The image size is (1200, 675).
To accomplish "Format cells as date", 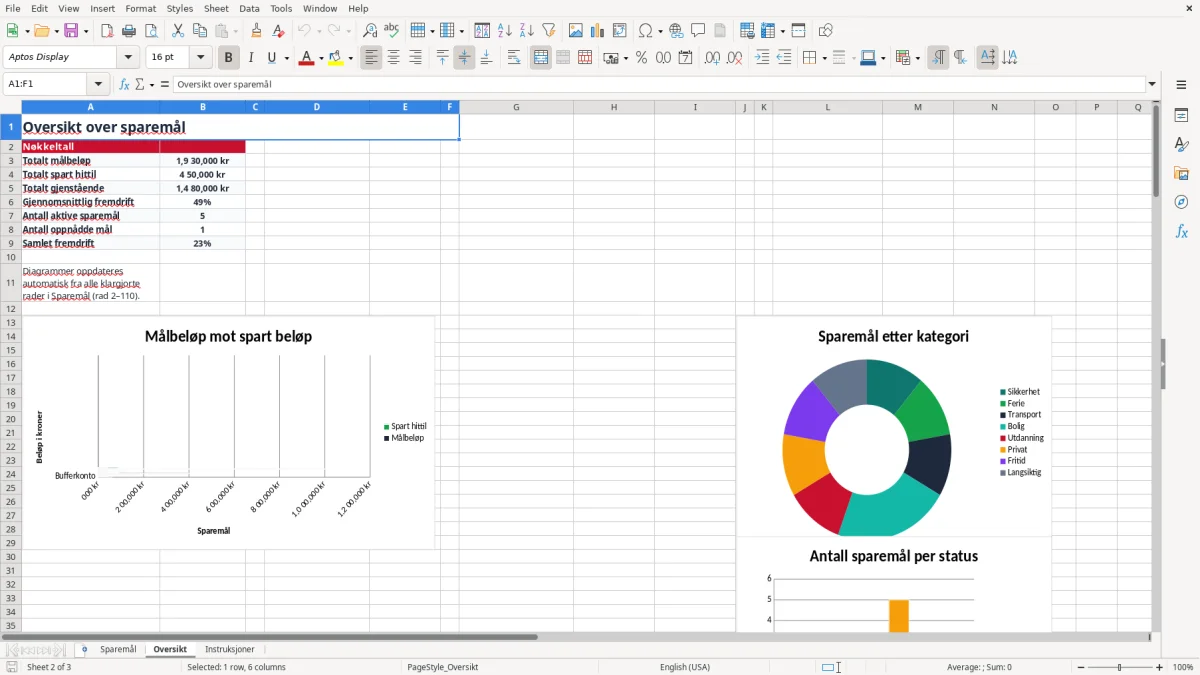I will click(685, 58).
